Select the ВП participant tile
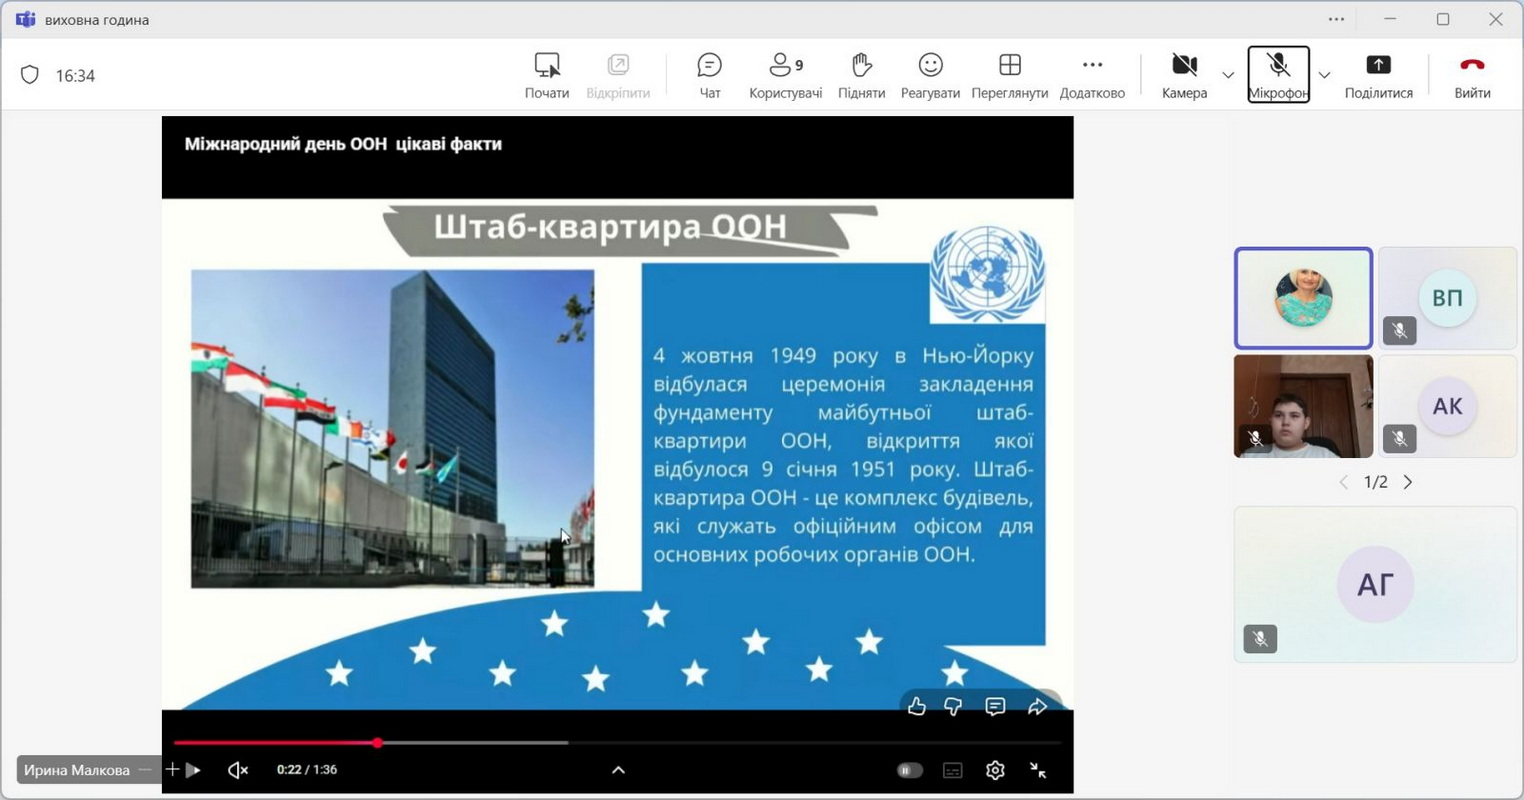1524x800 pixels. tap(1447, 298)
